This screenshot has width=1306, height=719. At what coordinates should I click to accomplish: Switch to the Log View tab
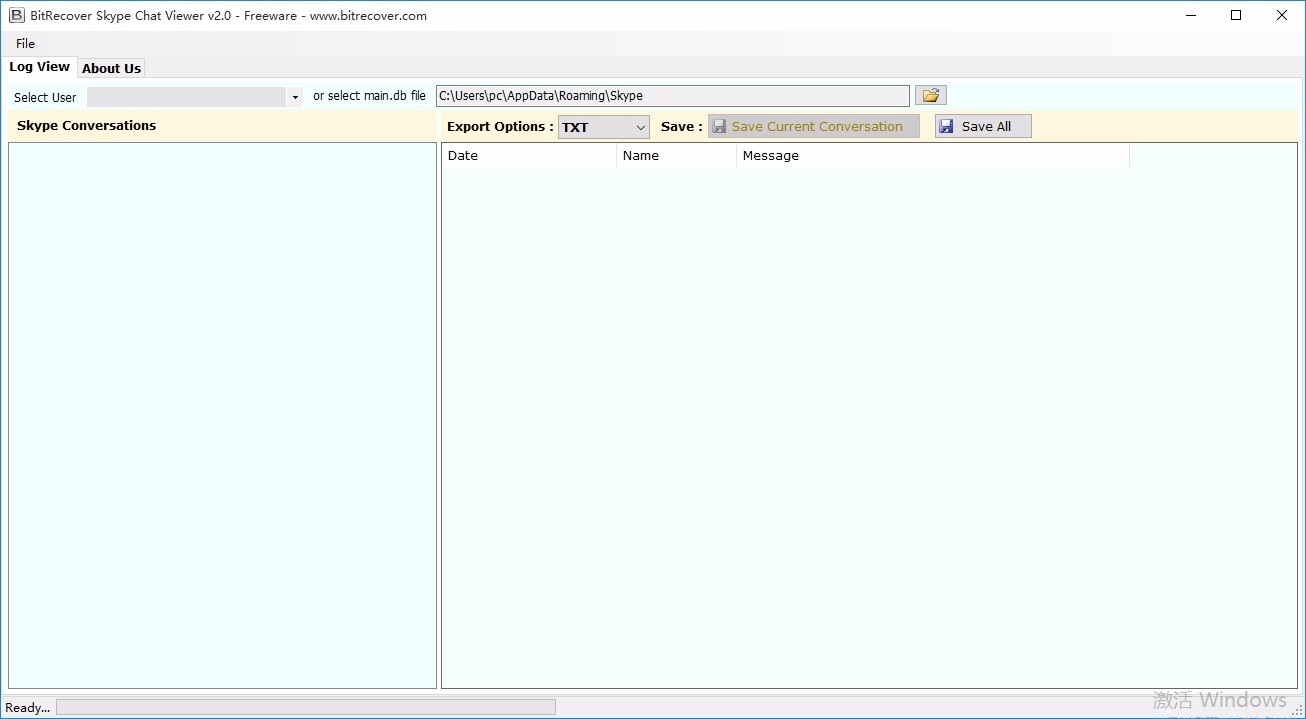click(39, 67)
